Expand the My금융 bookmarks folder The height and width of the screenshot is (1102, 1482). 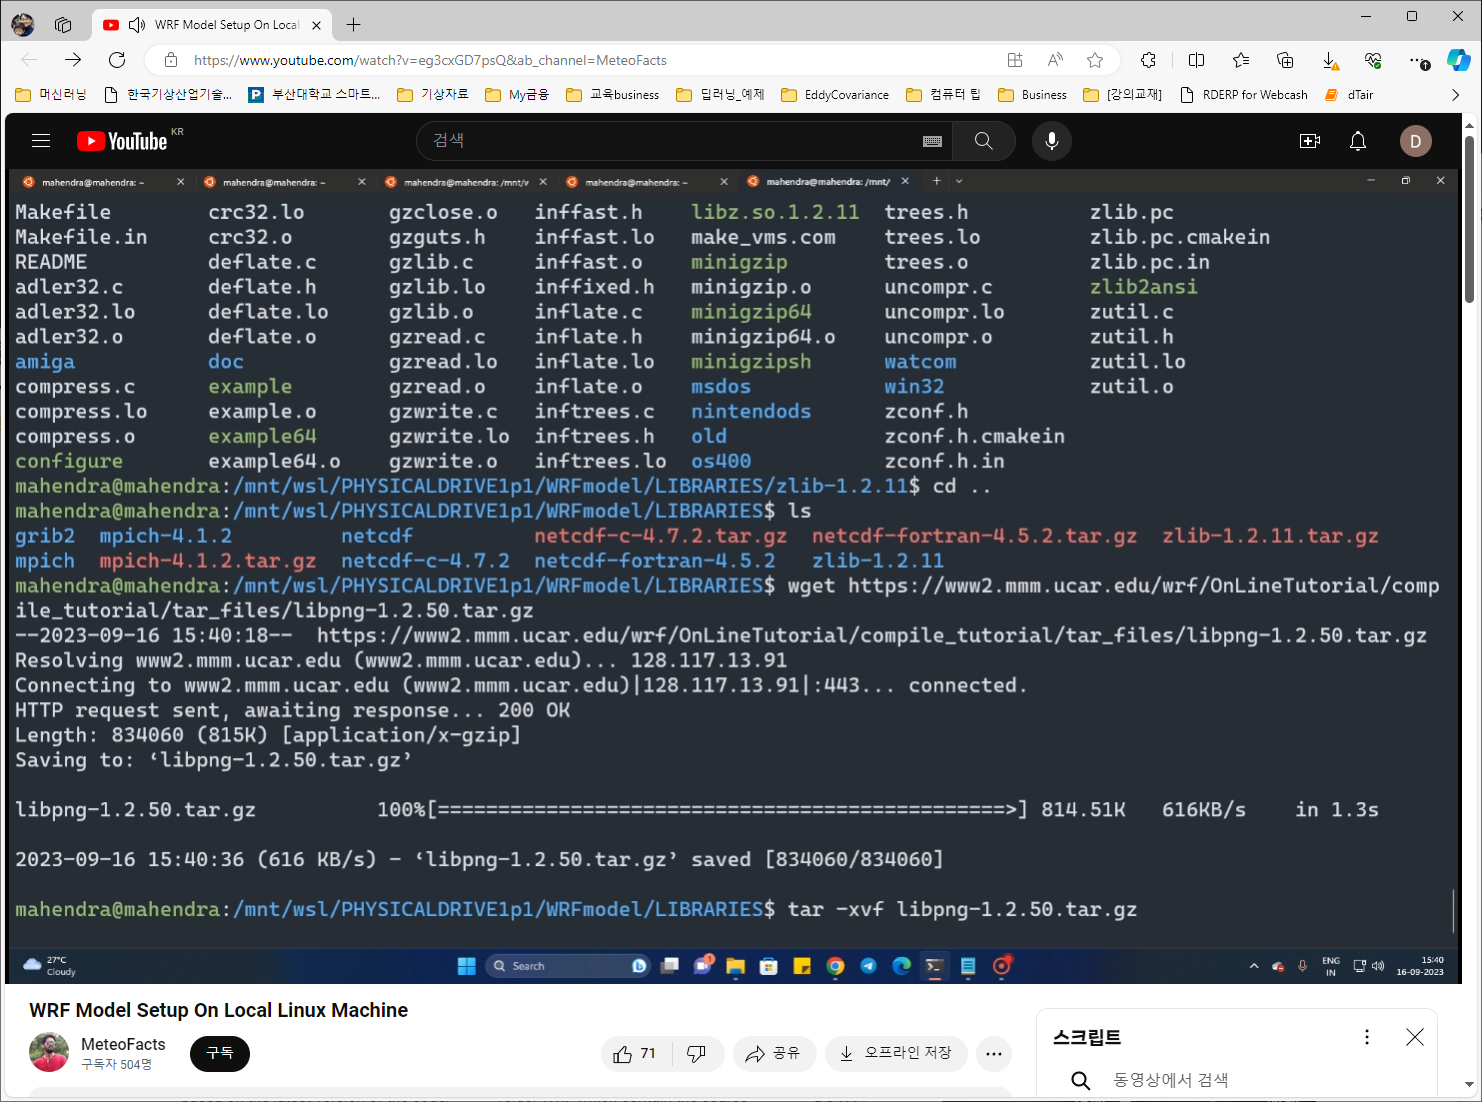[517, 95]
